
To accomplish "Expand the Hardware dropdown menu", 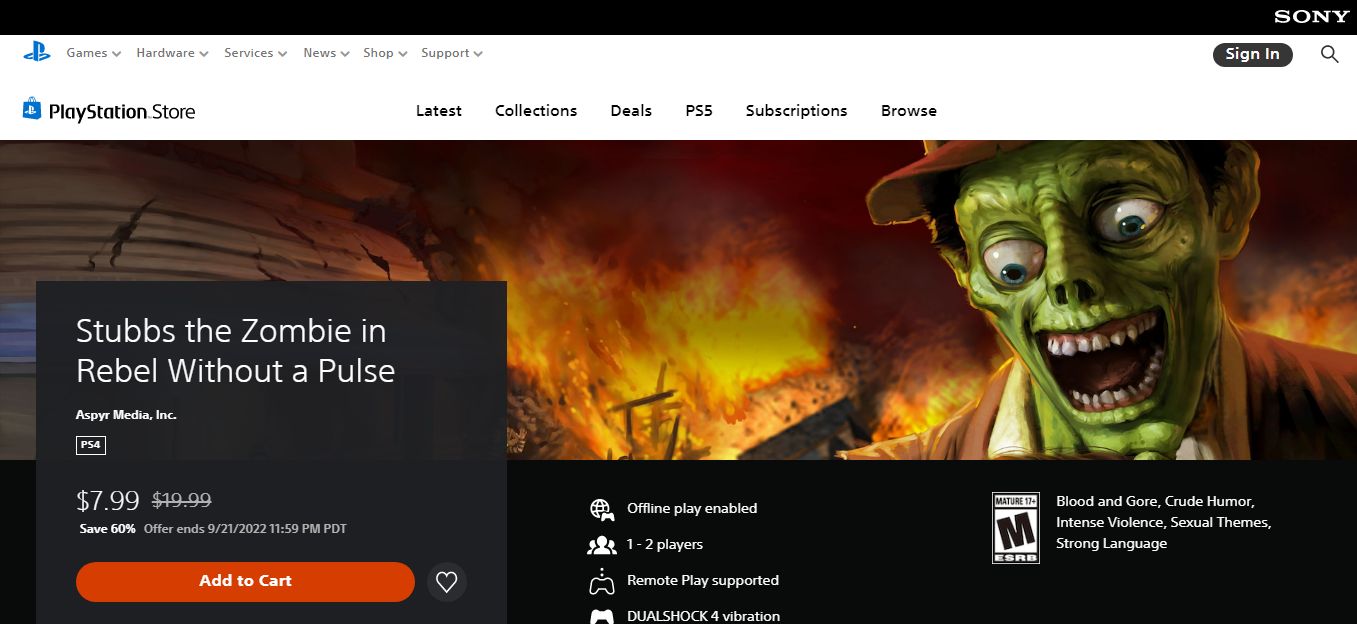I will [172, 53].
